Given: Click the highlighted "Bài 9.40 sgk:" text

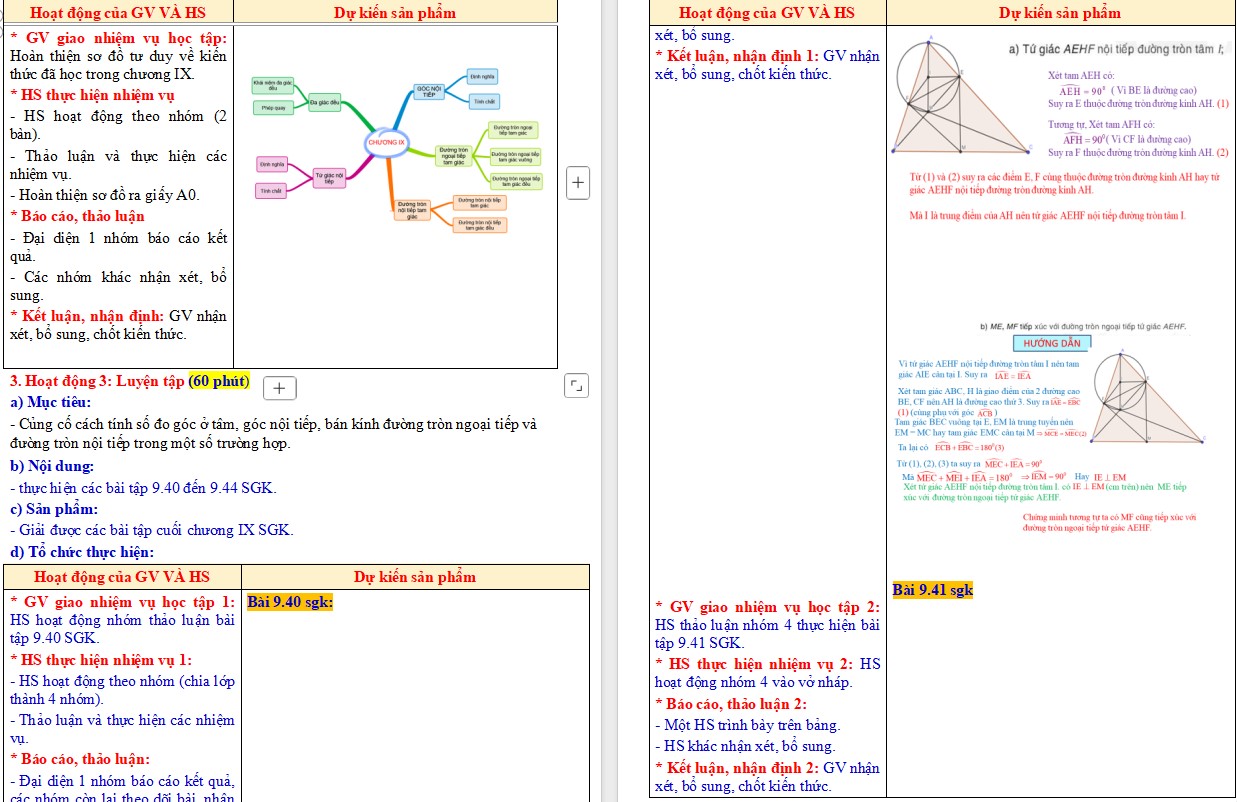Looking at the screenshot, I should point(289,602).
